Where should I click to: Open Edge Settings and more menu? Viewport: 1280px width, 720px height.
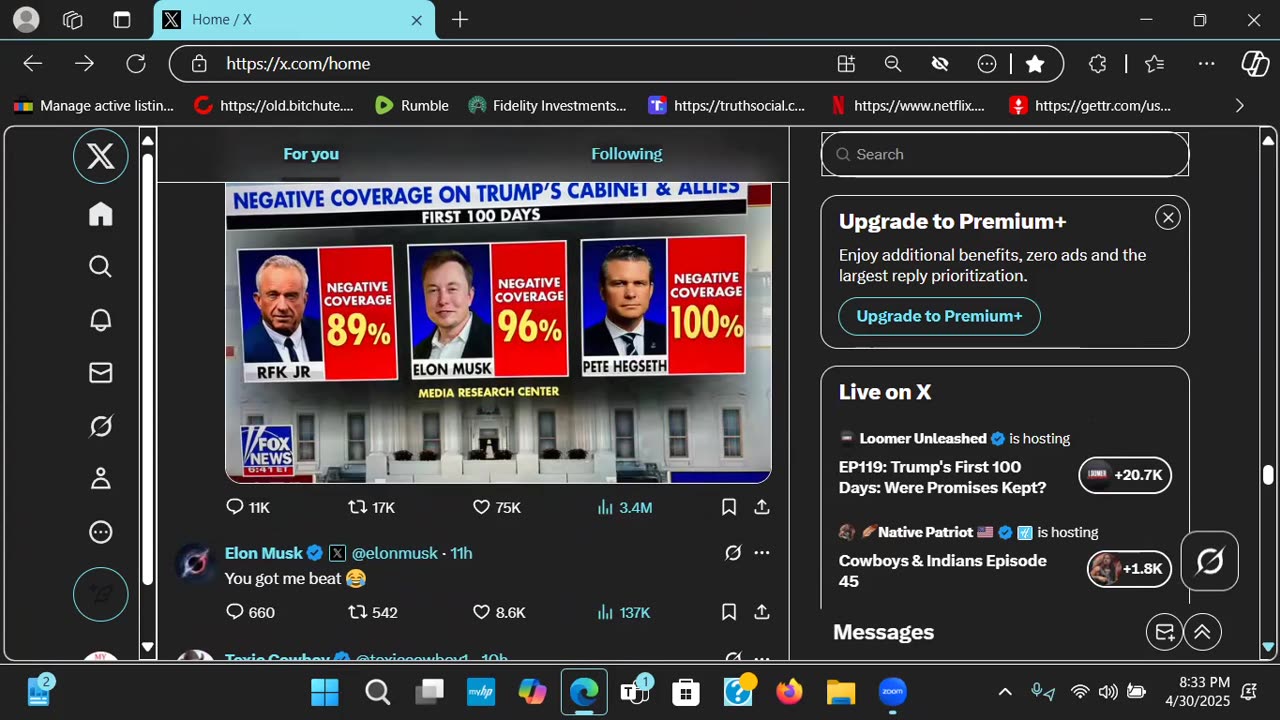[x=1207, y=64]
